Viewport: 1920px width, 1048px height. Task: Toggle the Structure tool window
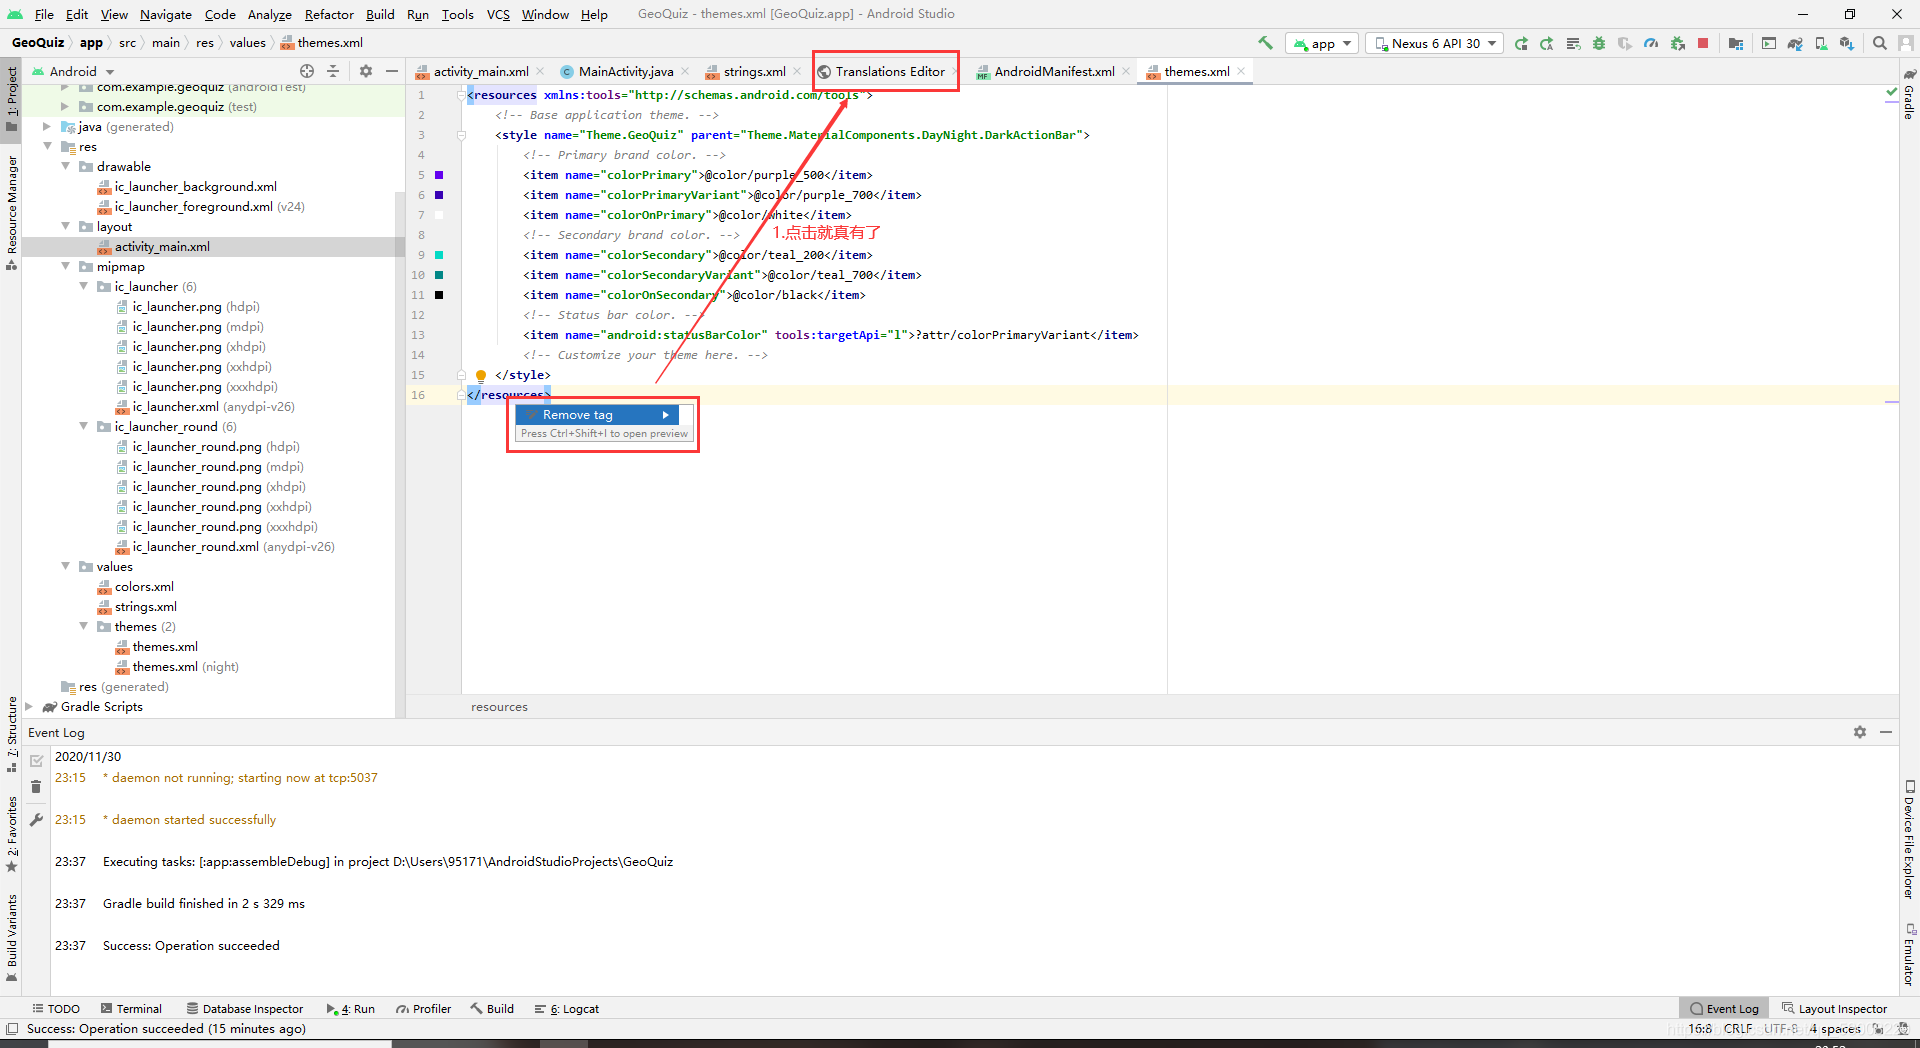(x=12, y=734)
